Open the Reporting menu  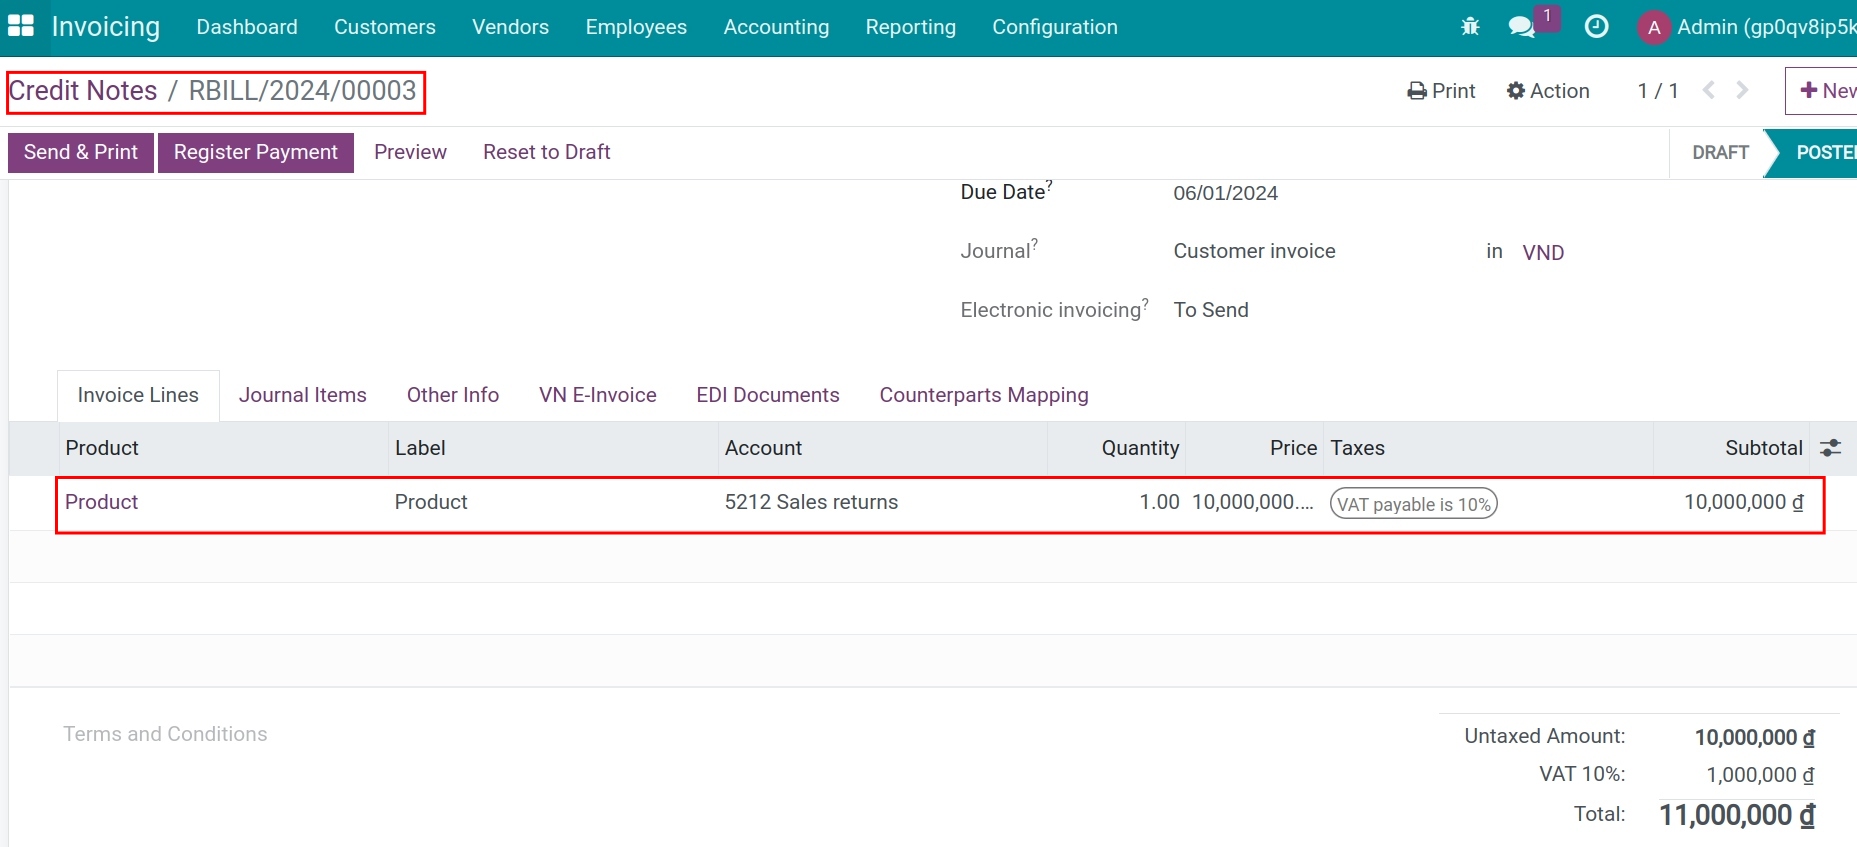click(911, 27)
